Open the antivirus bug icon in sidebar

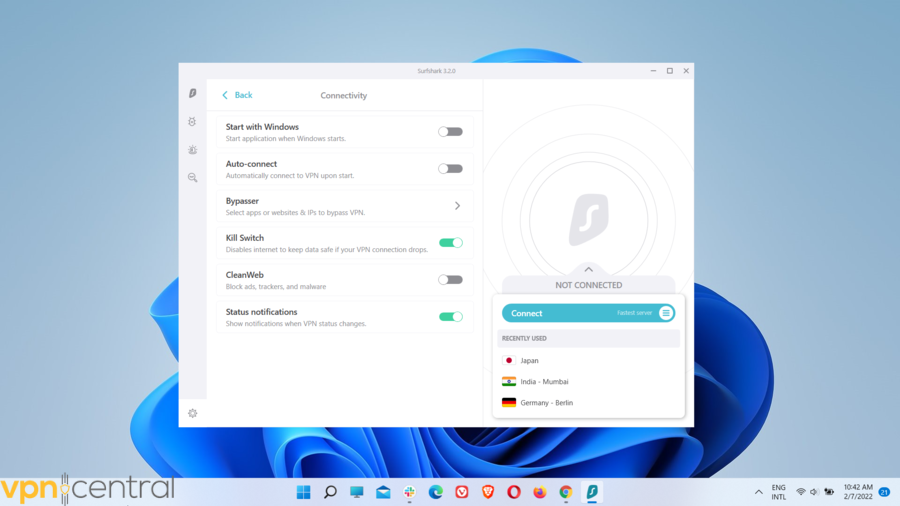tap(193, 150)
